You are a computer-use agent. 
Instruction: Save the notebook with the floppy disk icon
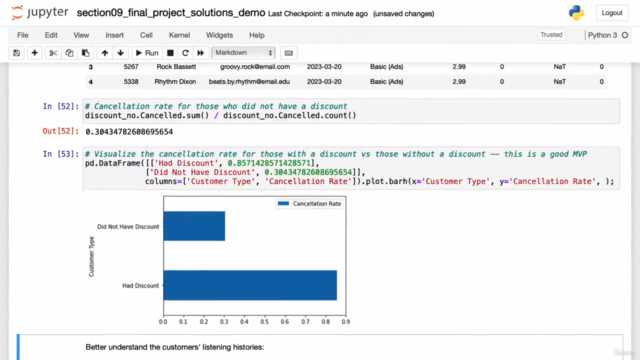16,53
